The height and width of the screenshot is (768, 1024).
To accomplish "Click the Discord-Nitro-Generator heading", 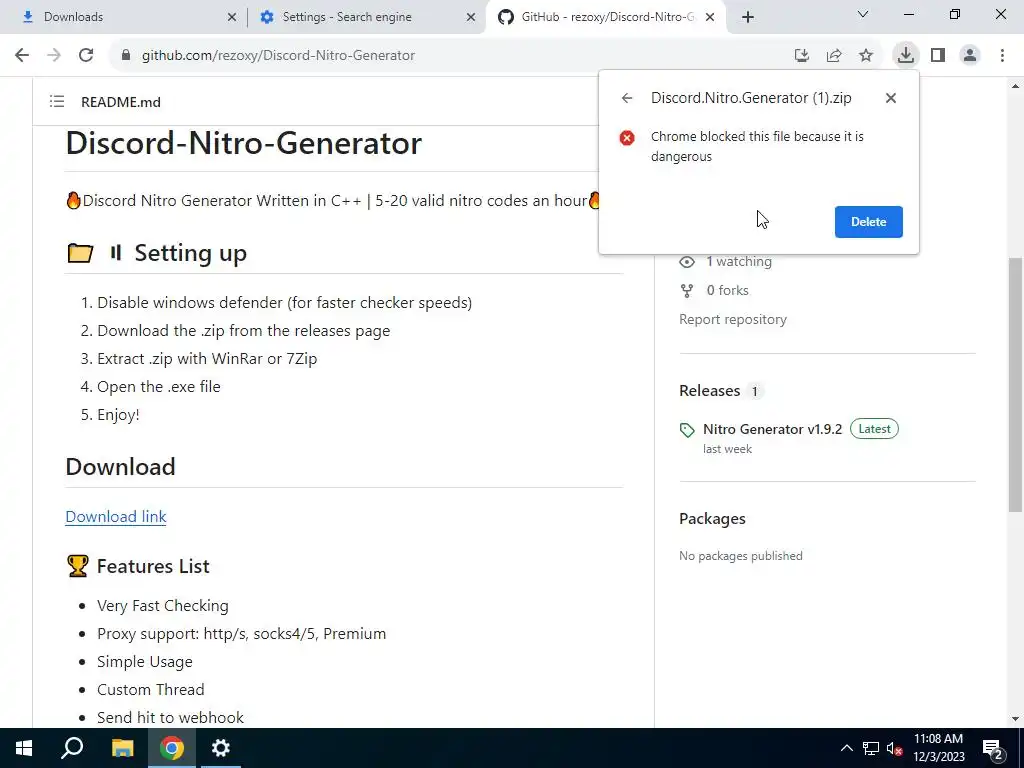I will tap(244, 143).
